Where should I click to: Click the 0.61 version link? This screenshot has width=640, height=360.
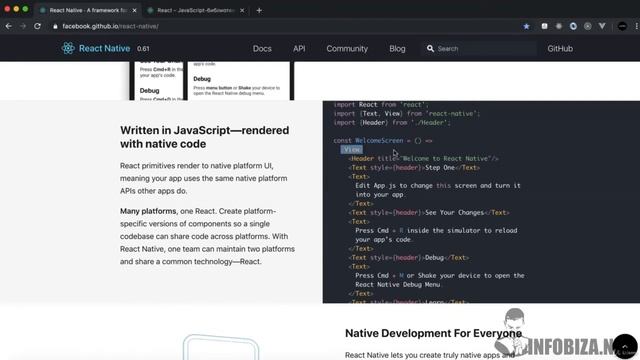[143, 49]
